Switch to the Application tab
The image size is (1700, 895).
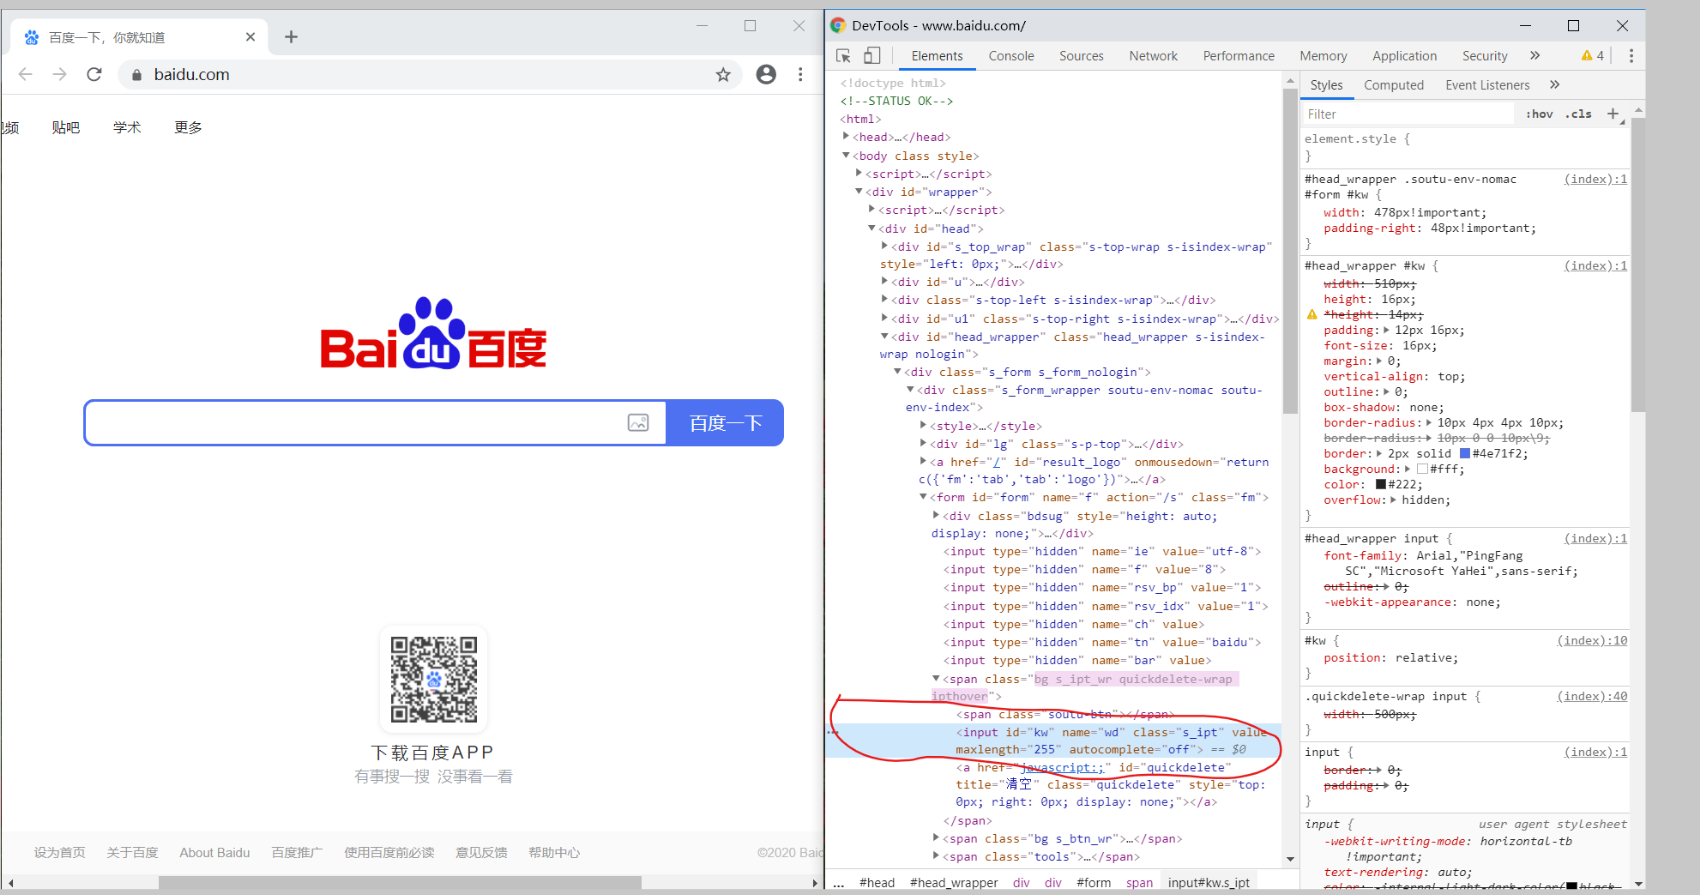(x=1404, y=56)
